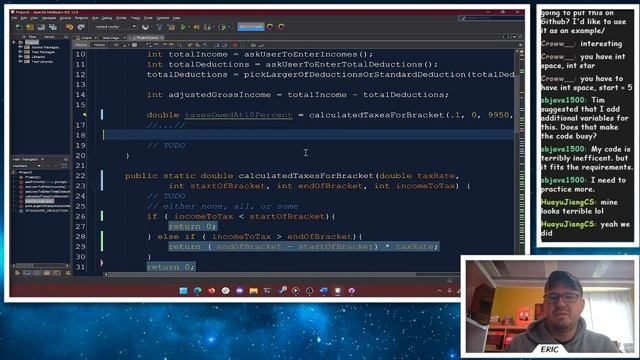Open the dropdown arrow next to Run

[189, 27]
